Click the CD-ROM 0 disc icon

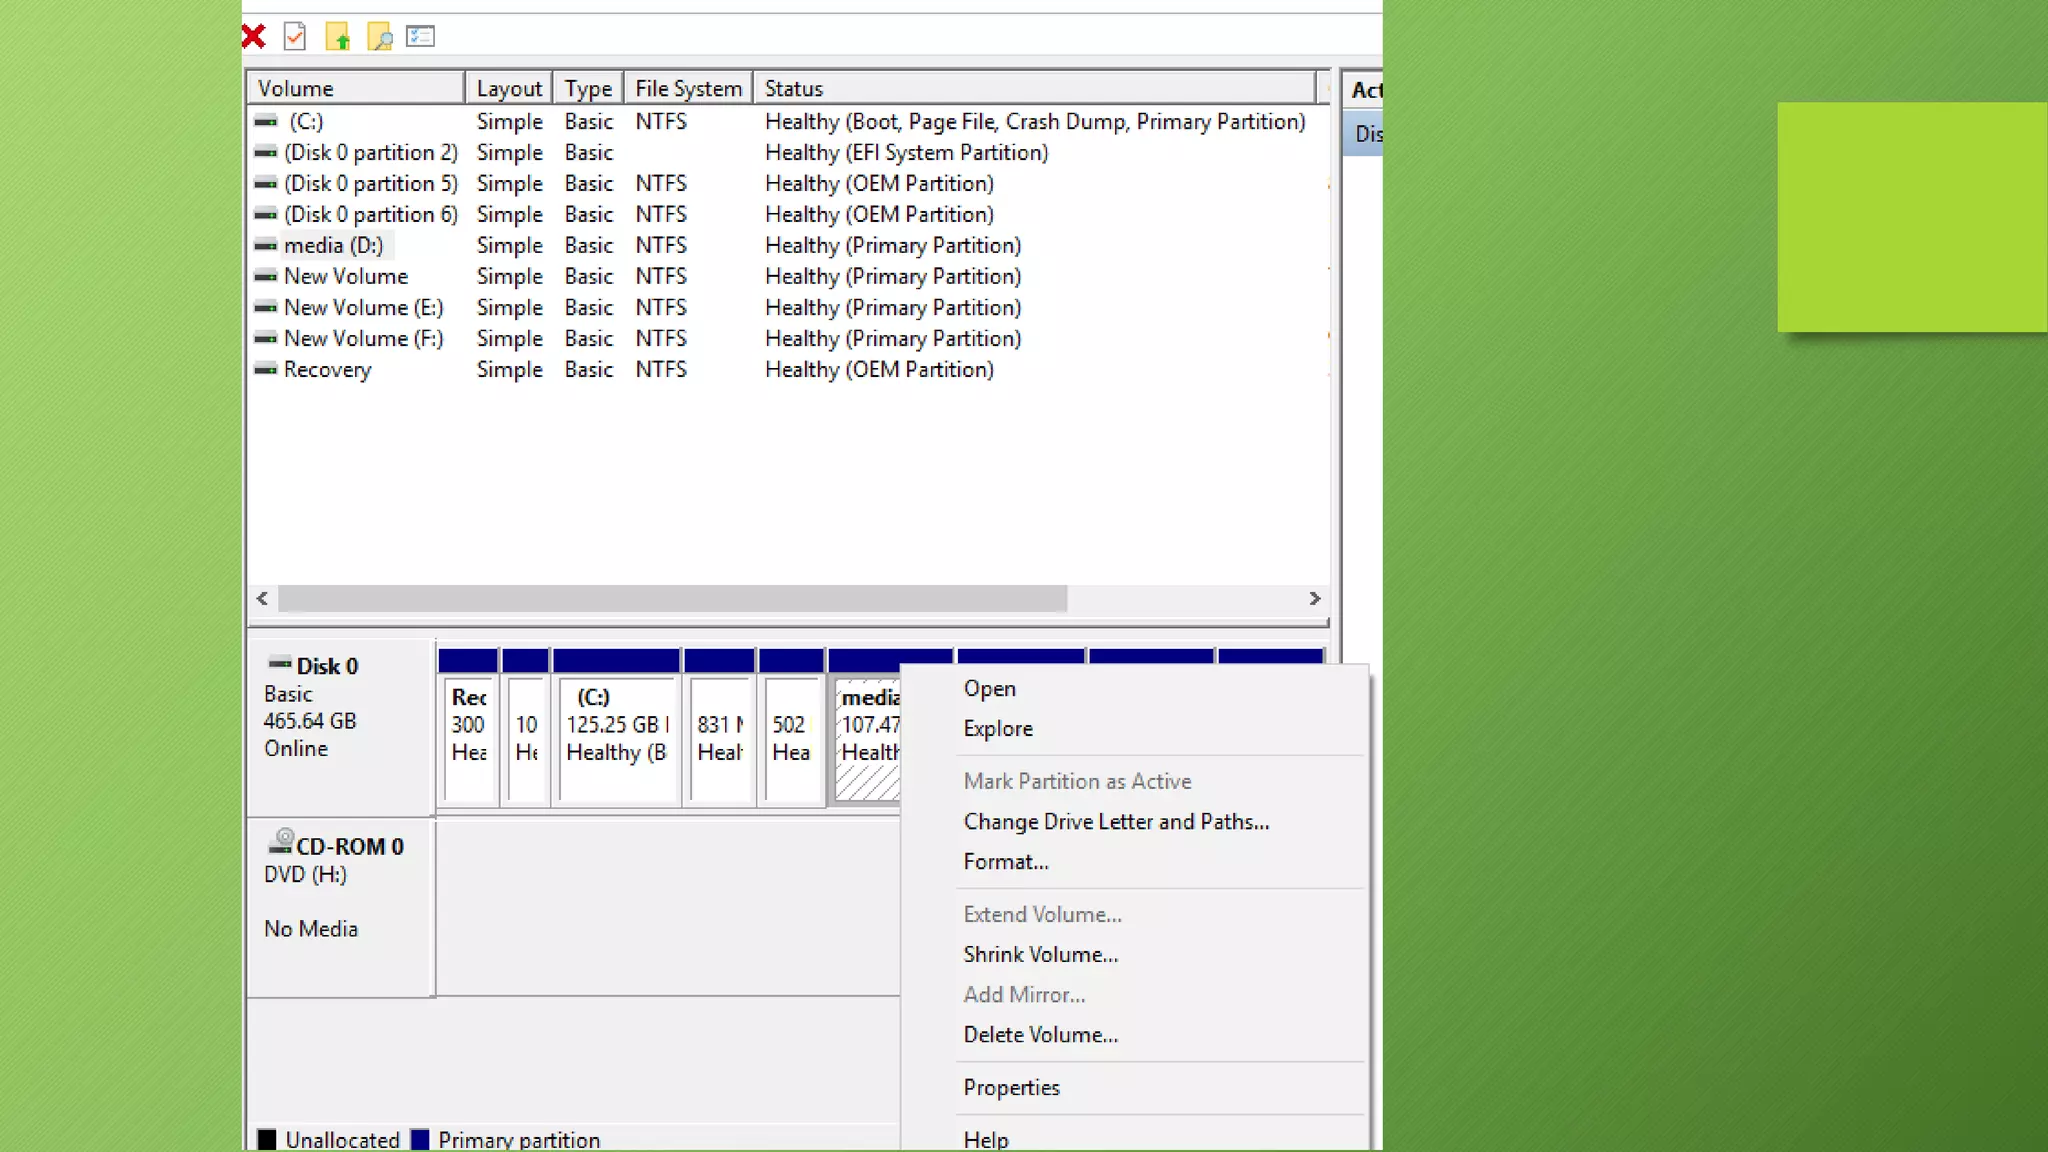point(281,841)
